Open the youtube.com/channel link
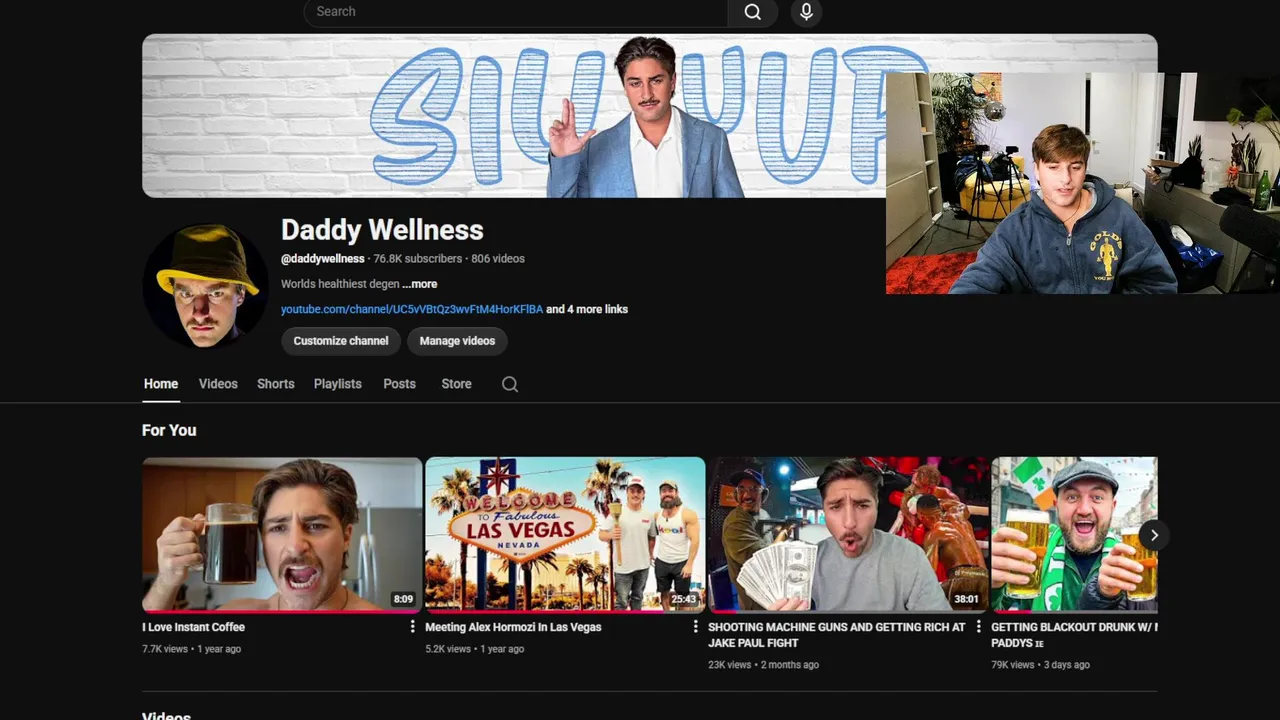Viewport: 1280px width, 720px height. click(412, 310)
